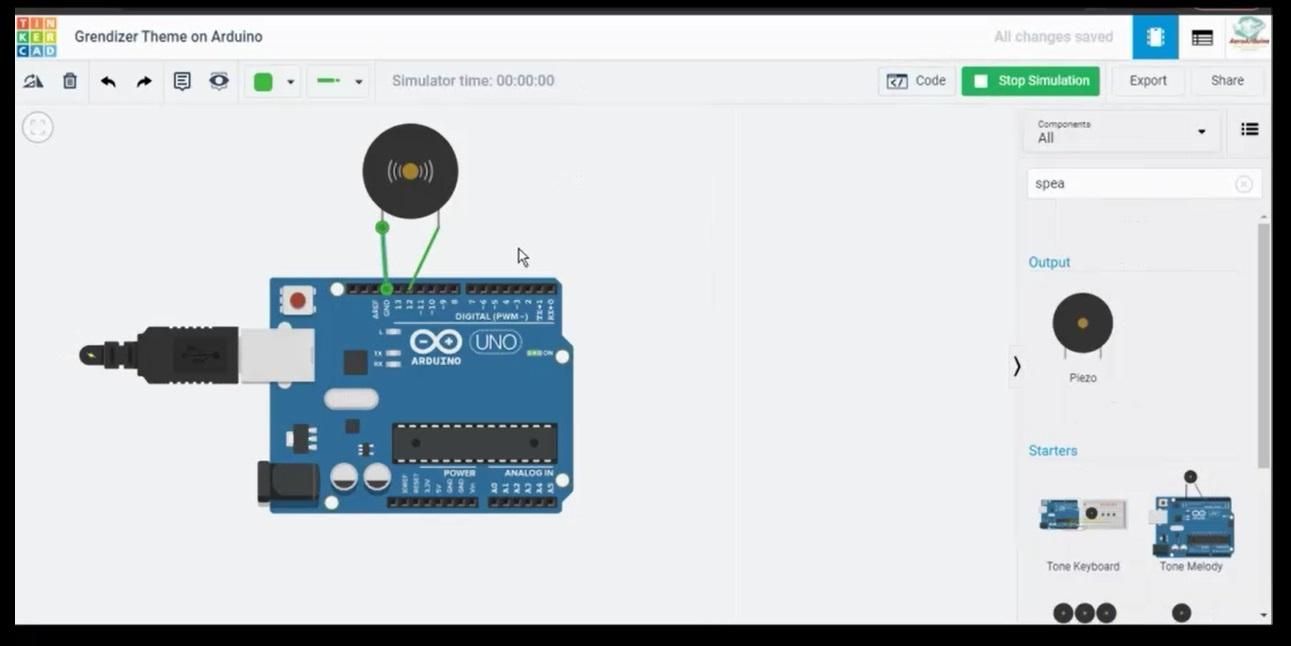Click the Delete (trash) icon
Image resolution: width=1291 pixels, height=646 pixels.
point(69,81)
